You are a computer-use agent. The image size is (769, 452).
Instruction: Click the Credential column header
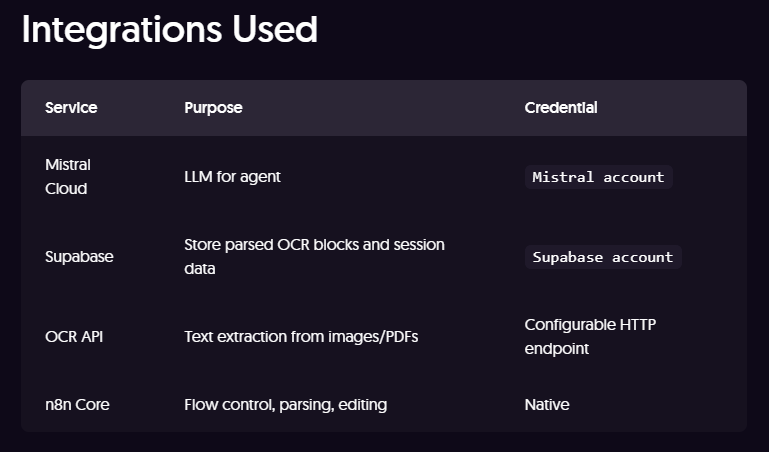560,108
